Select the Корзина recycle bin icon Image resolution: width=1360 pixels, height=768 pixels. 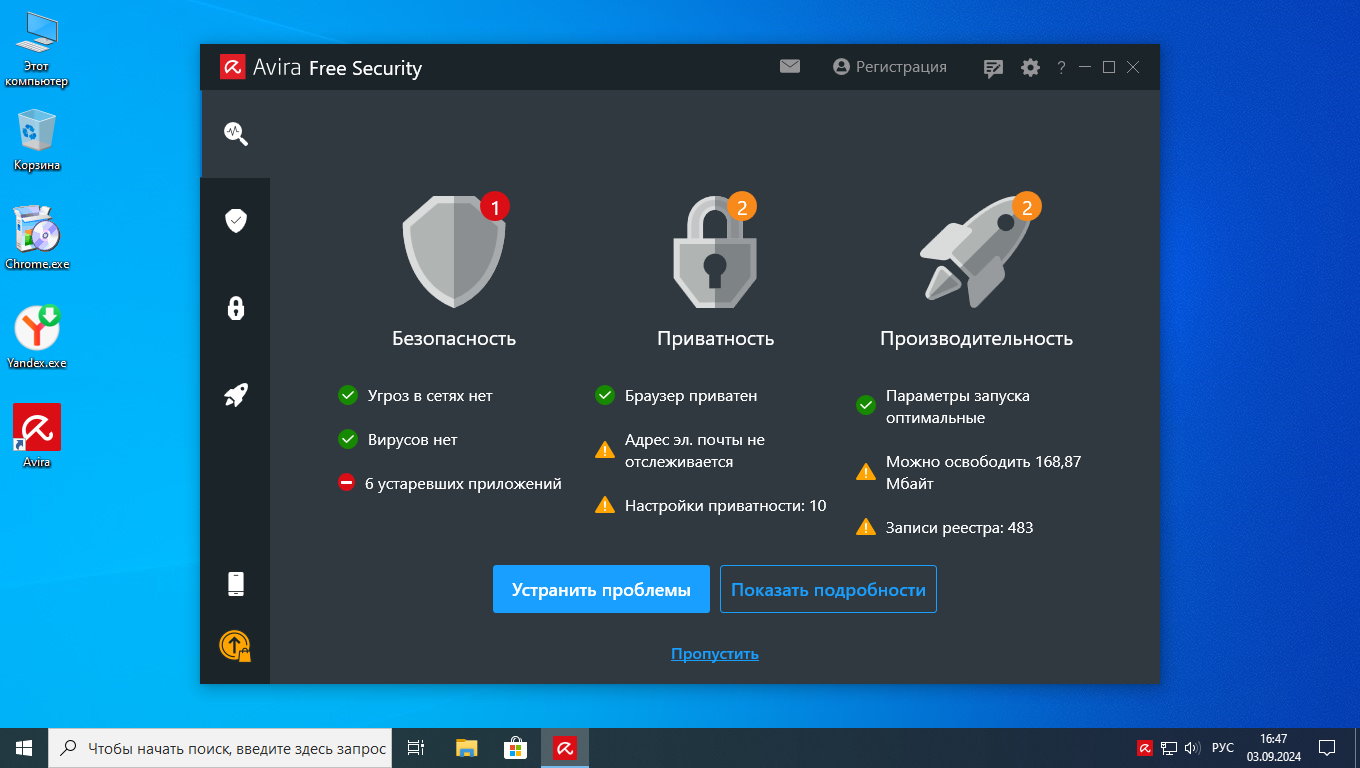(x=37, y=140)
